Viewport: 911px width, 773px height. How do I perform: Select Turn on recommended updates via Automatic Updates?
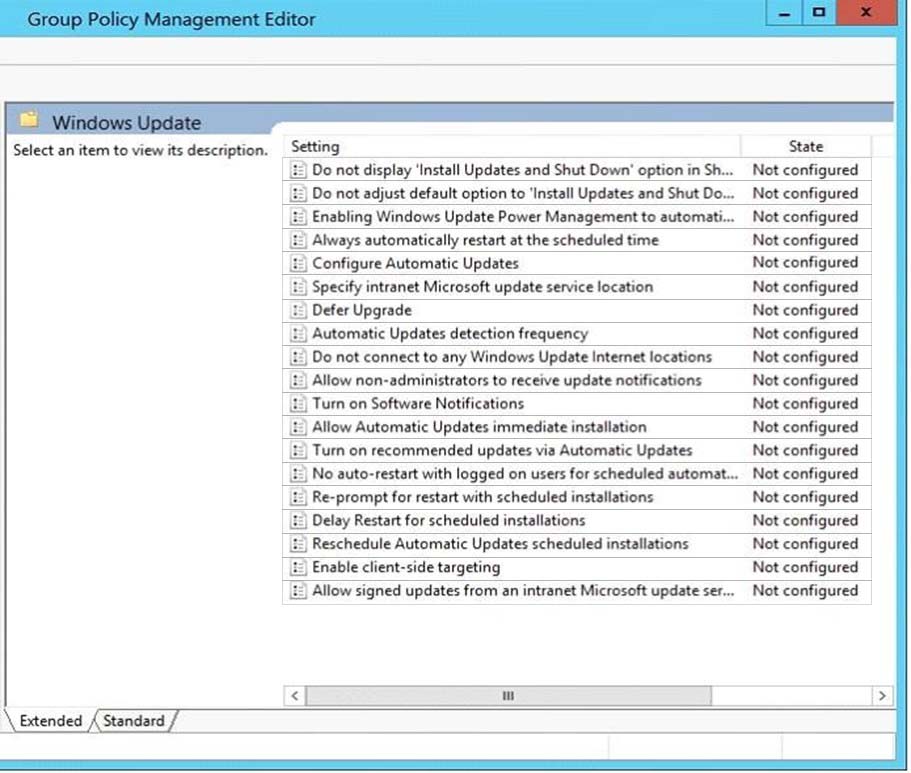click(x=502, y=450)
